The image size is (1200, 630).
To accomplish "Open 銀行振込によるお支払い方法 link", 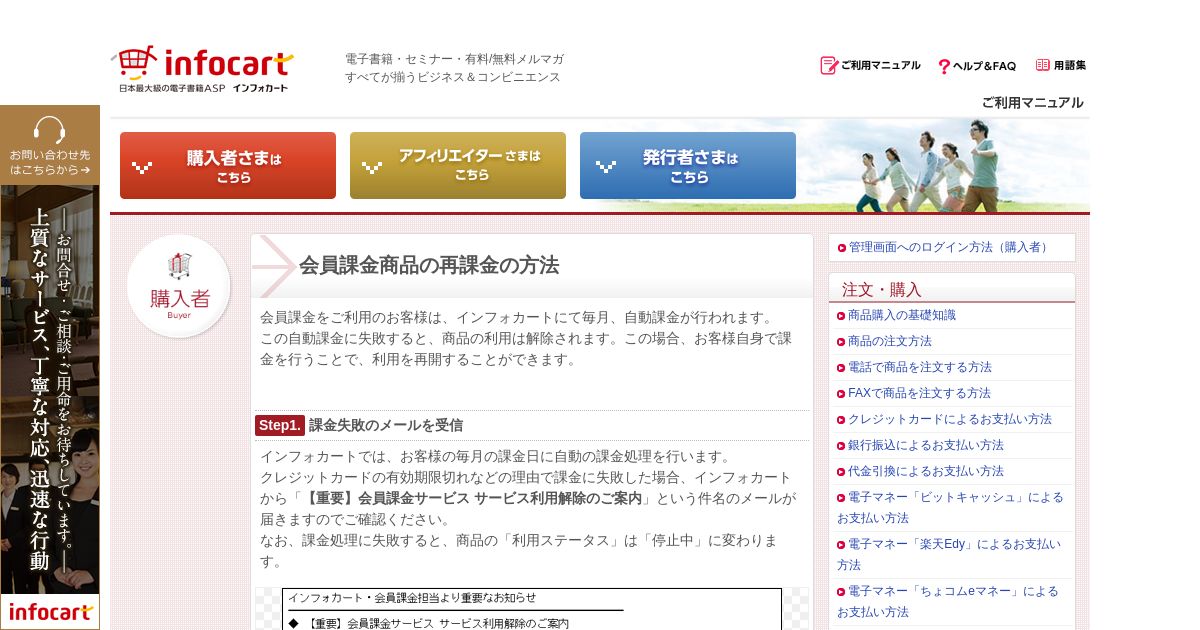I will click(x=926, y=445).
